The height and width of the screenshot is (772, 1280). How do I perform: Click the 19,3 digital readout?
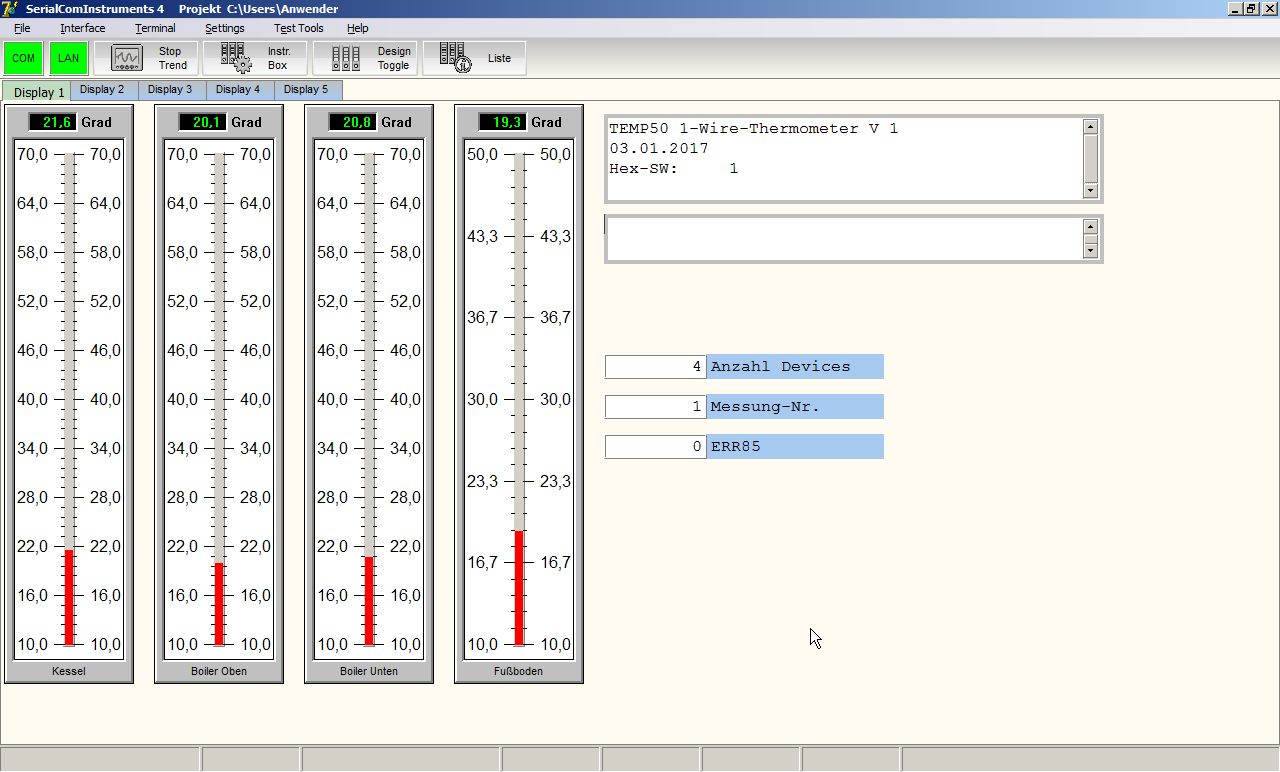[x=502, y=122]
